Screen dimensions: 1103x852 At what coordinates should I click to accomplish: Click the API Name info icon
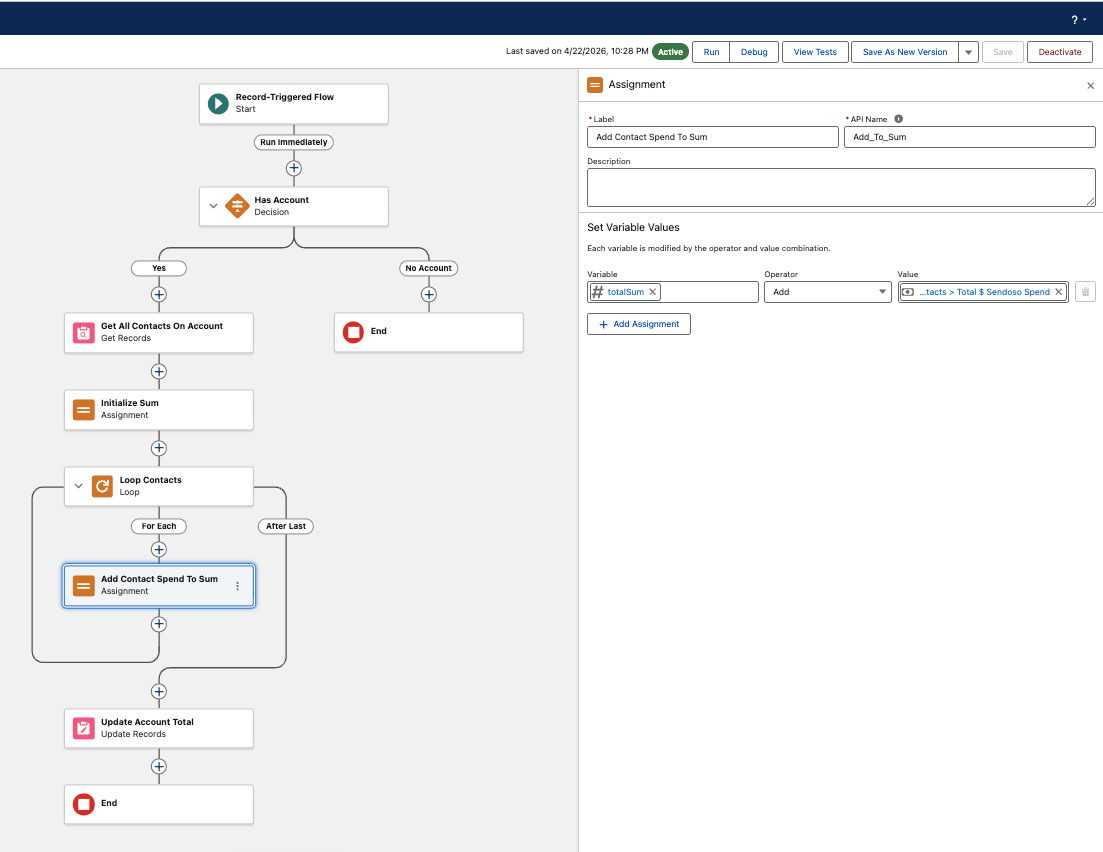coord(898,119)
